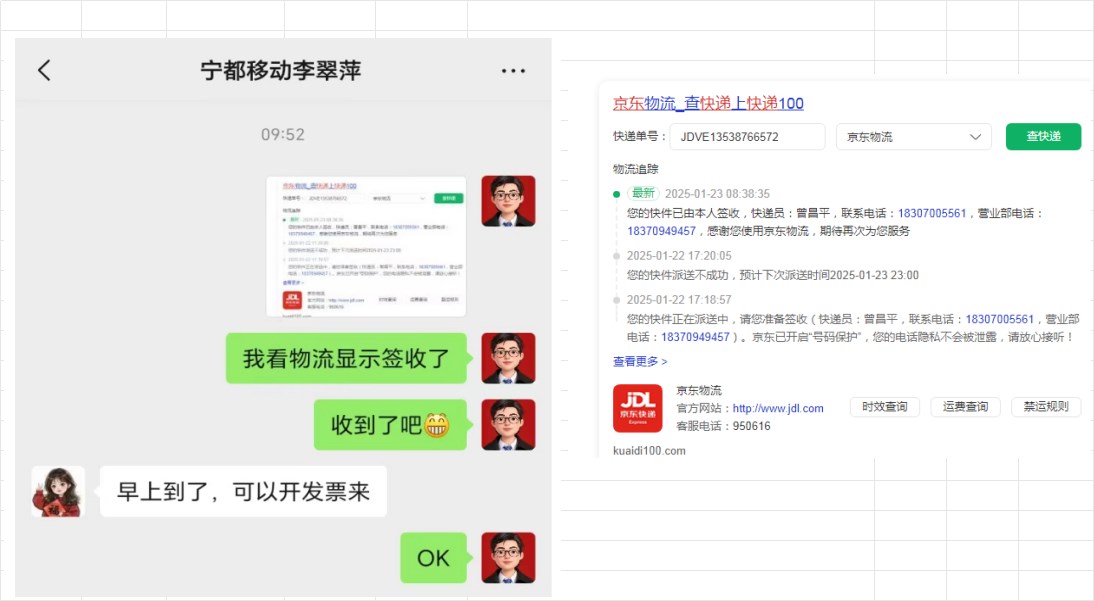Image resolution: width=1094 pixels, height=601 pixels.
Task: Click the chat title "宁都移动李翠萍"
Action: pyautogui.click(x=280, y=71)
